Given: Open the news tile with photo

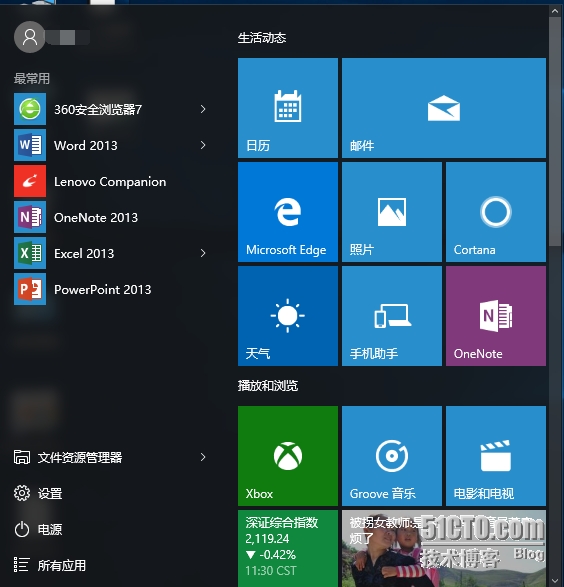Looking at the screenshot, I should [444, 548].
